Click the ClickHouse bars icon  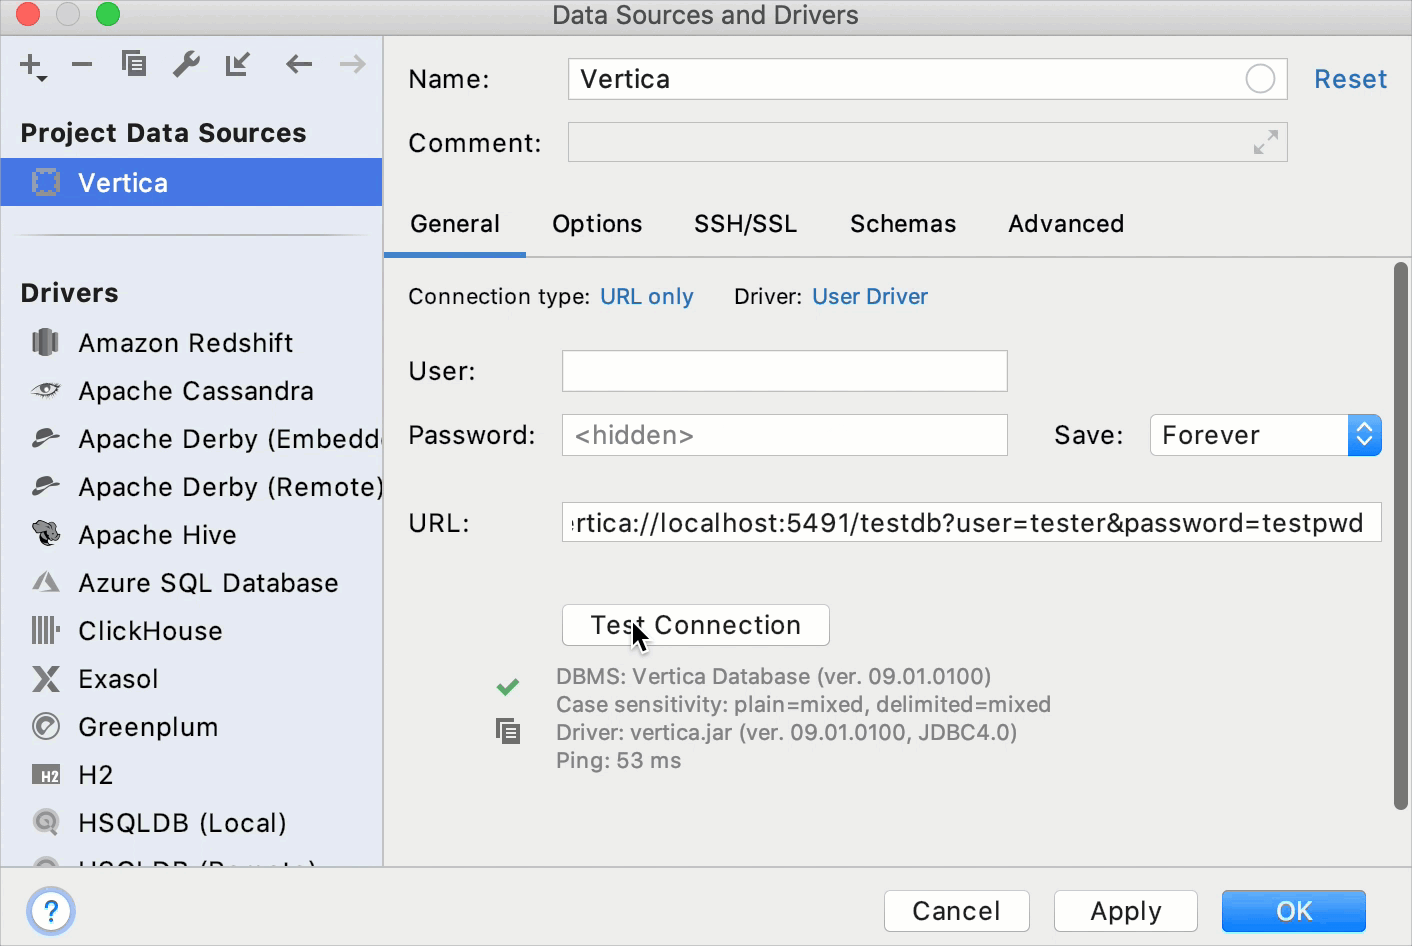pos(46,630)
